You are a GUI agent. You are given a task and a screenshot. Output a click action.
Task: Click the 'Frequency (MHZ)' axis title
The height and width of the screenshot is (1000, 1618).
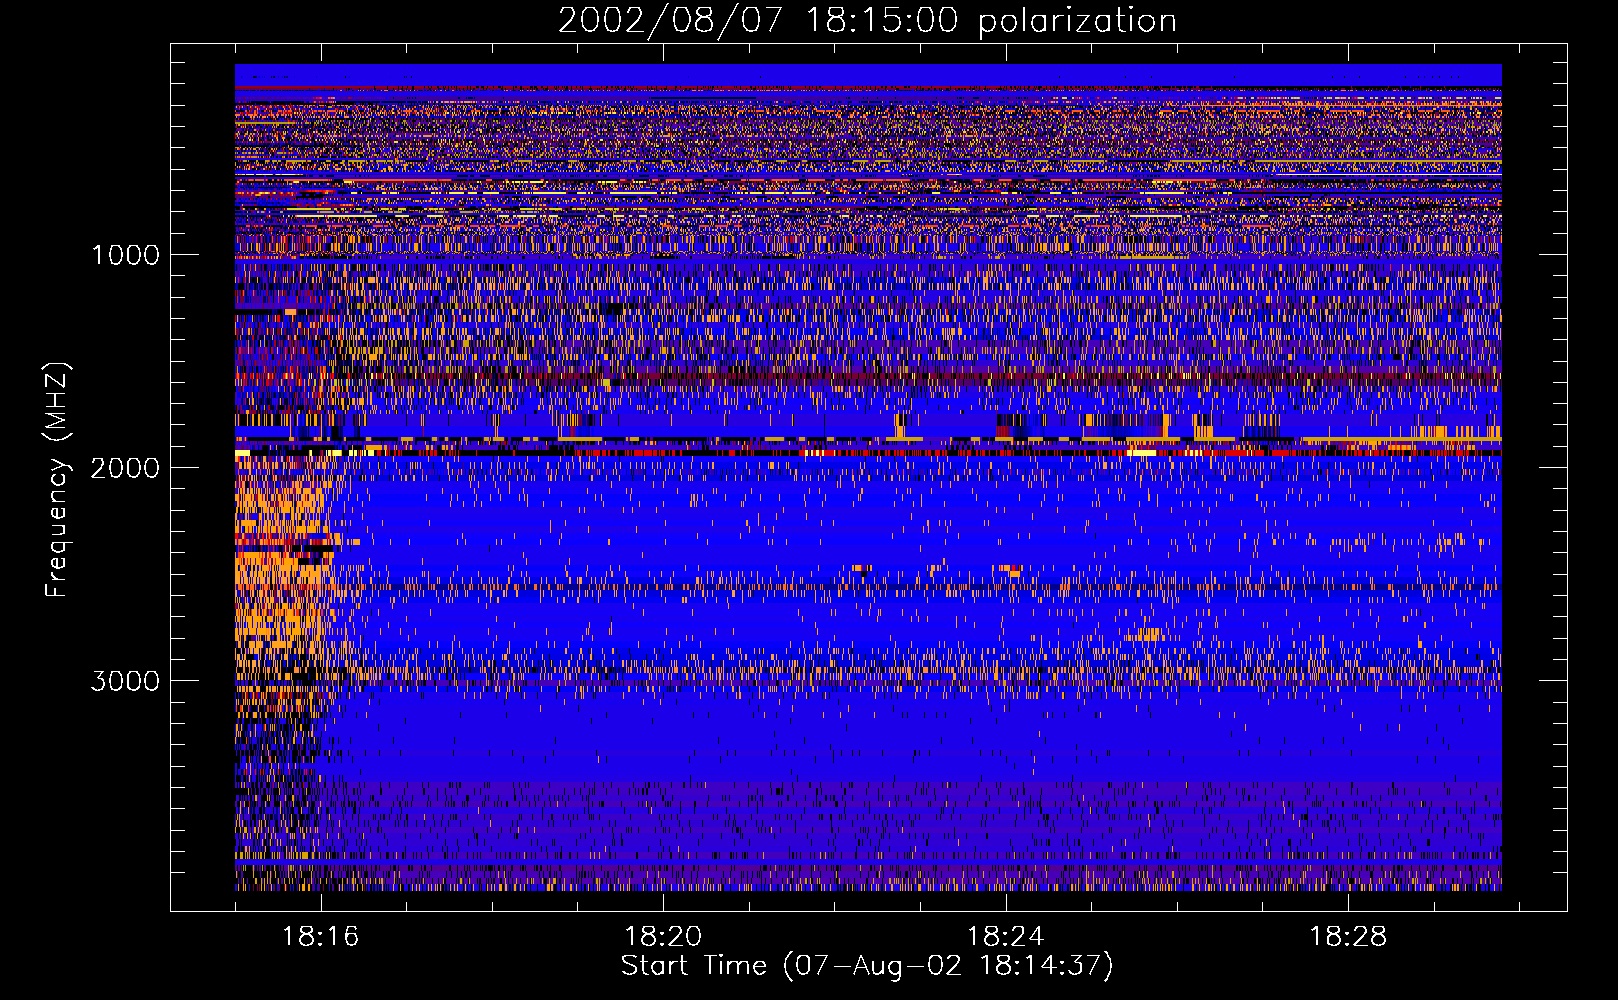coord(57,480)
